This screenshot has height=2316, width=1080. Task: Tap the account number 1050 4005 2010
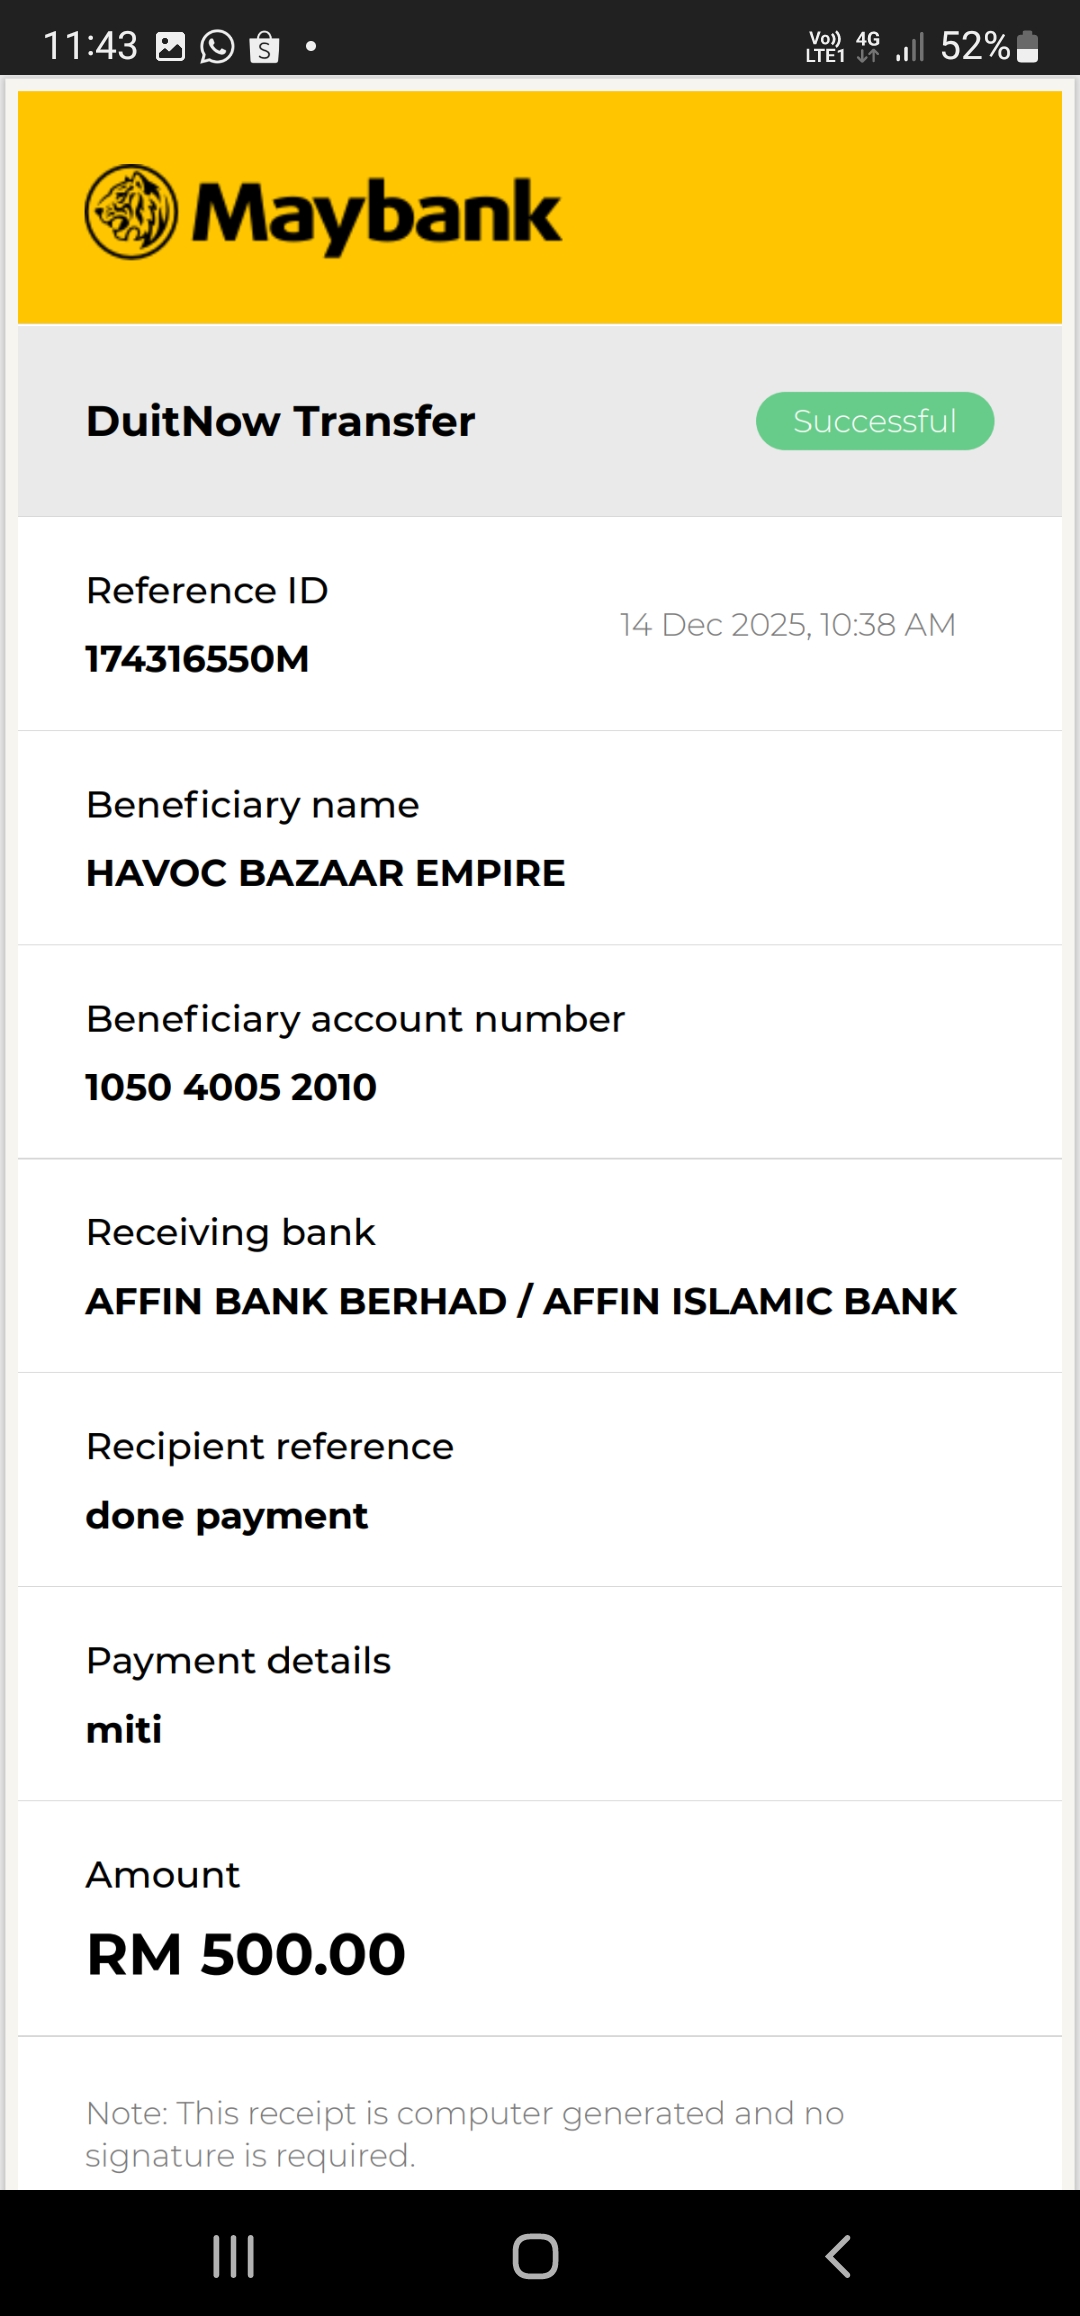pos(231,1087)
